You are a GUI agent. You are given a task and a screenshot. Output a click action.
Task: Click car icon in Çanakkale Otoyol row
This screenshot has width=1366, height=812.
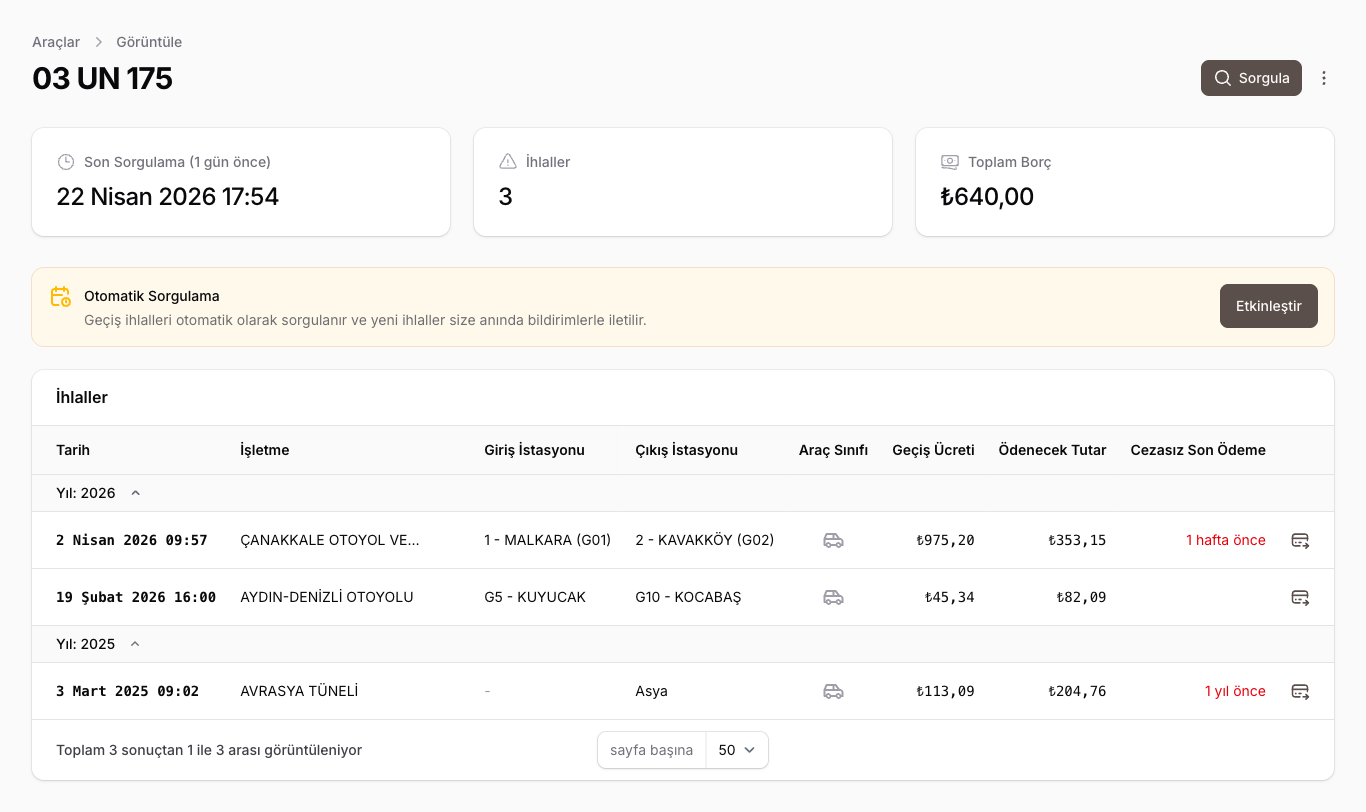[833, 540]
